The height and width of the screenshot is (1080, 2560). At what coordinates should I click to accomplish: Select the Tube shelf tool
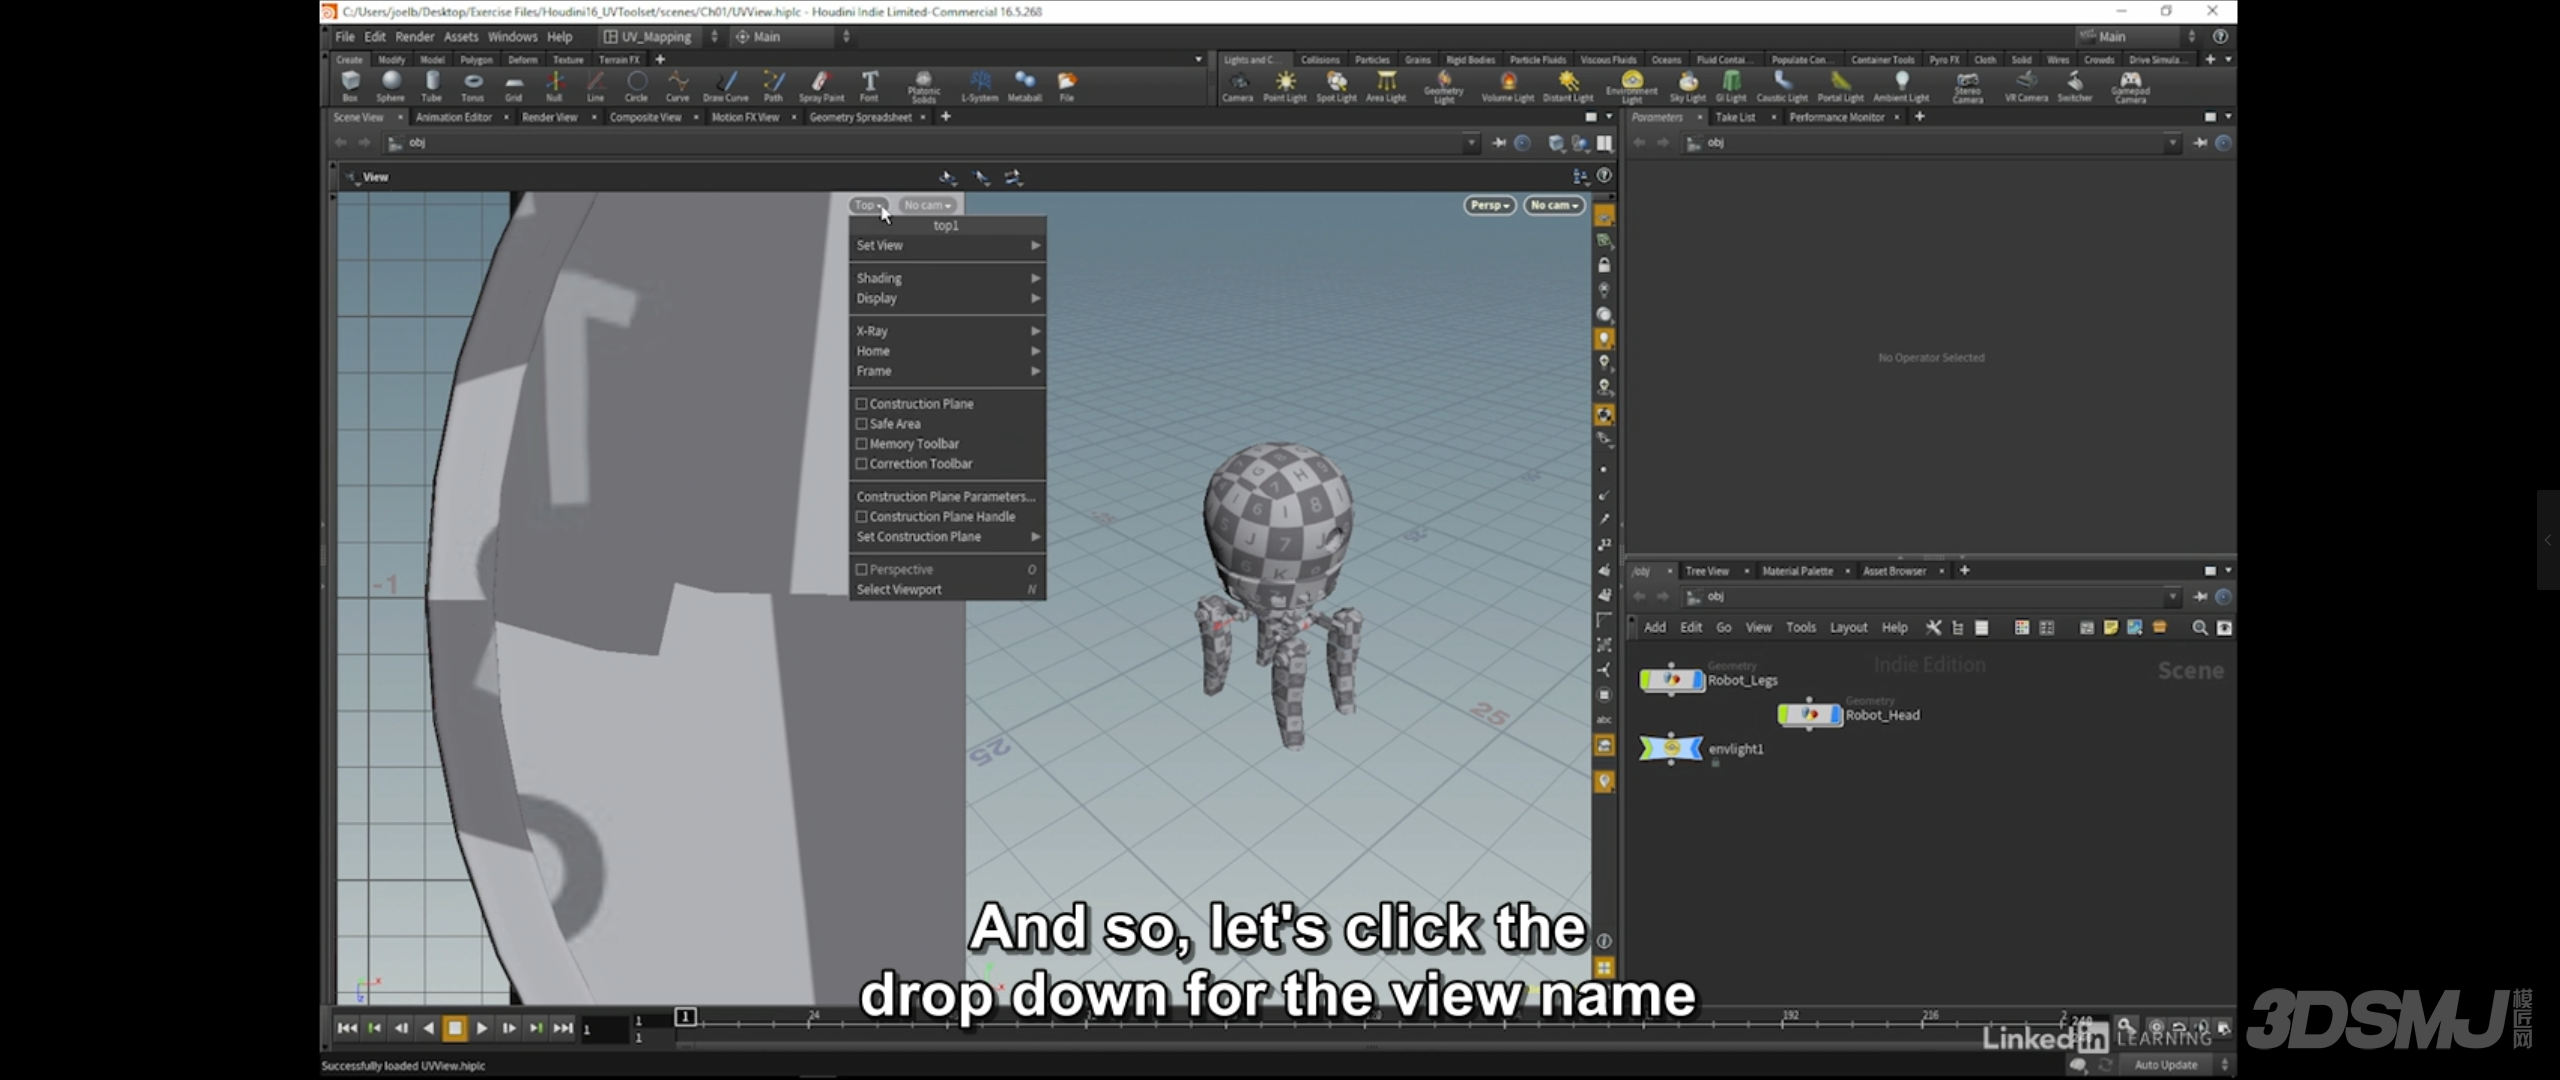[432, 86]
